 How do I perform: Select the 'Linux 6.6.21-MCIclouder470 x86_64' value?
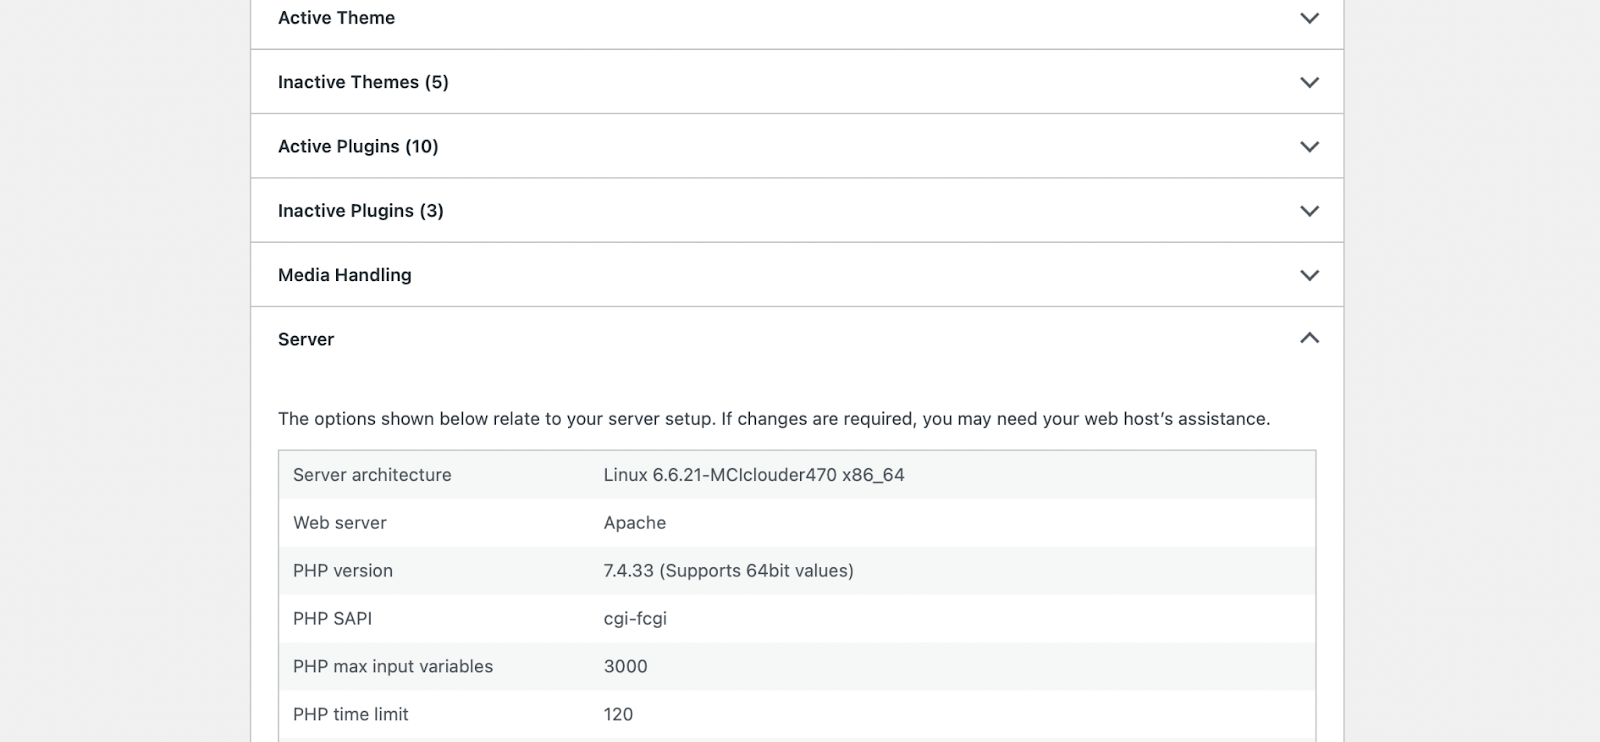(x=754, y=475)
